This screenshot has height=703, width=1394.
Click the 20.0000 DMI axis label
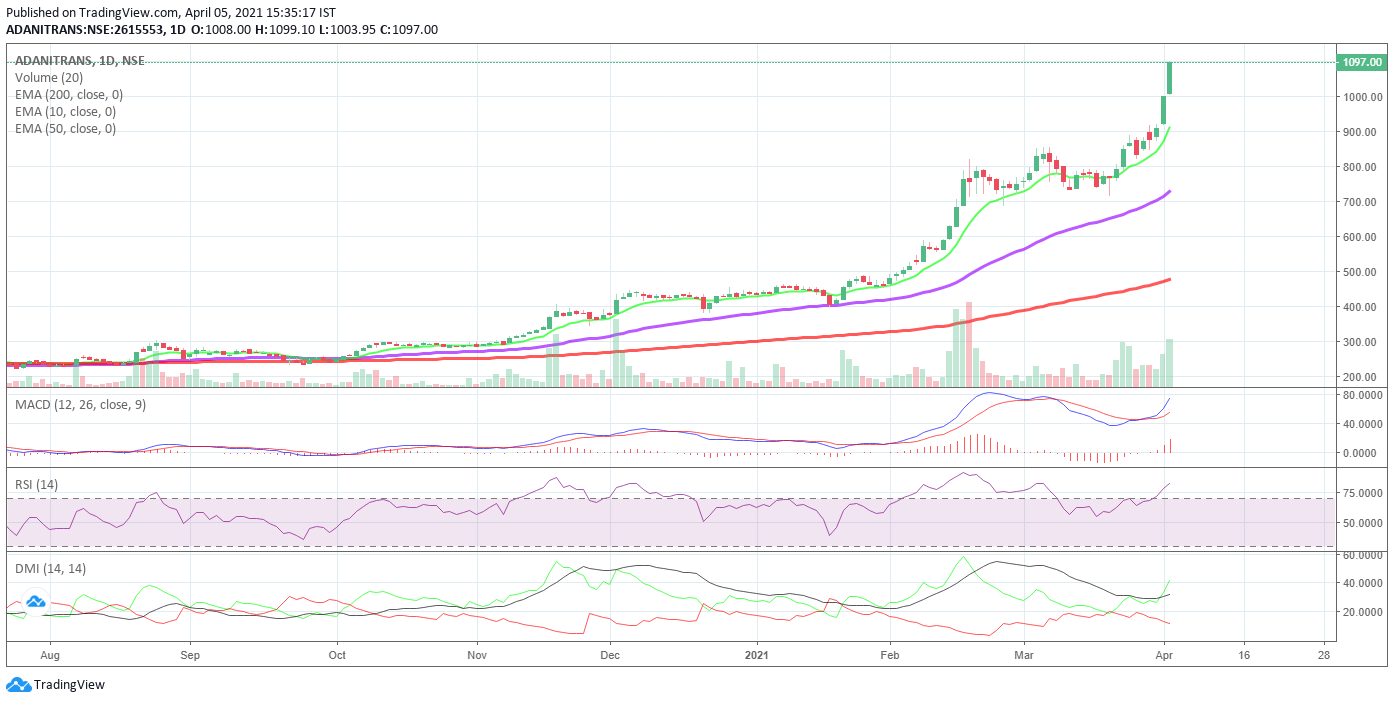pos(1363,612)
